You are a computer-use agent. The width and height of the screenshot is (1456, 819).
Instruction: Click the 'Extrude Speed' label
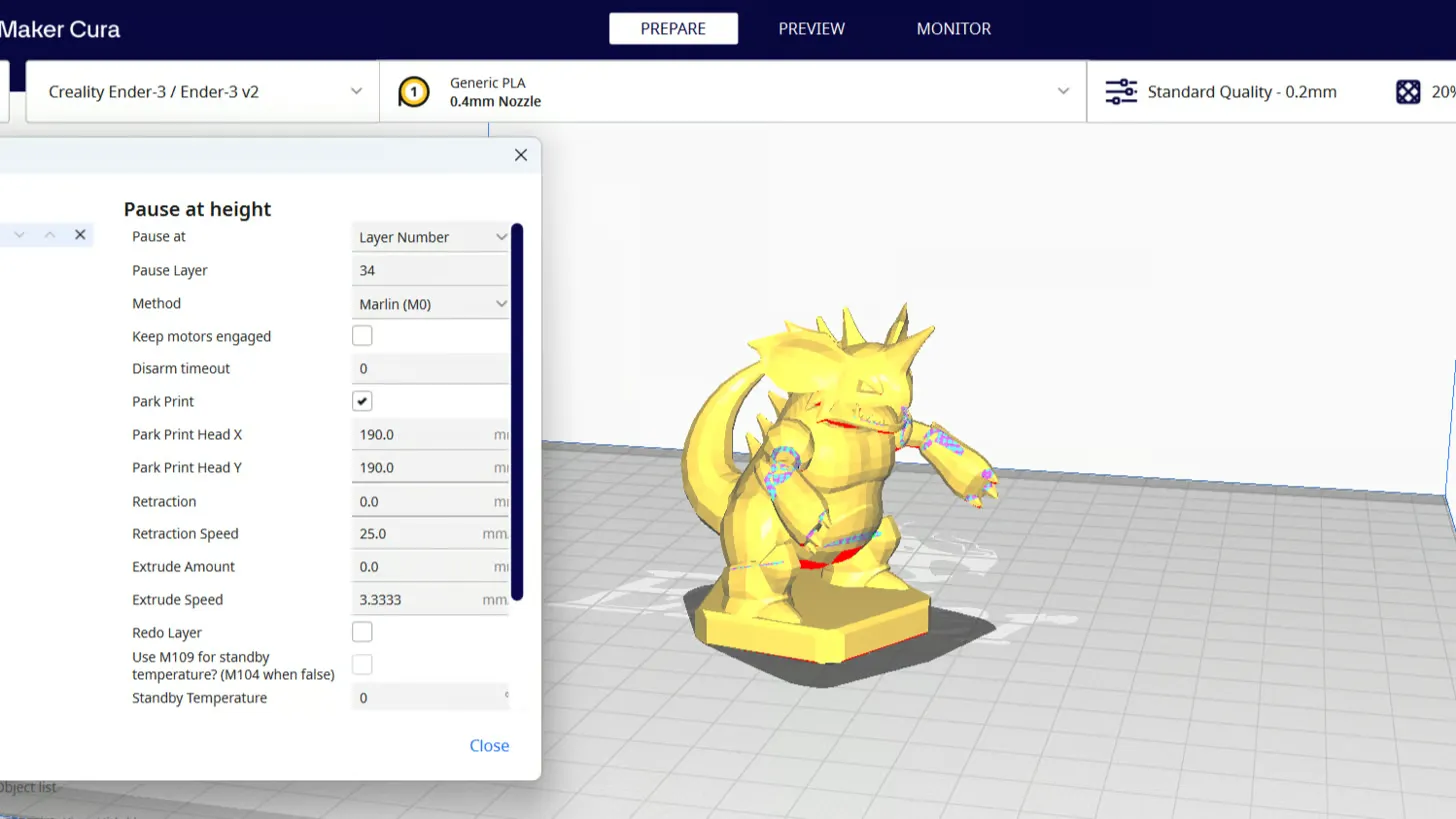click(x=177, y=600)
